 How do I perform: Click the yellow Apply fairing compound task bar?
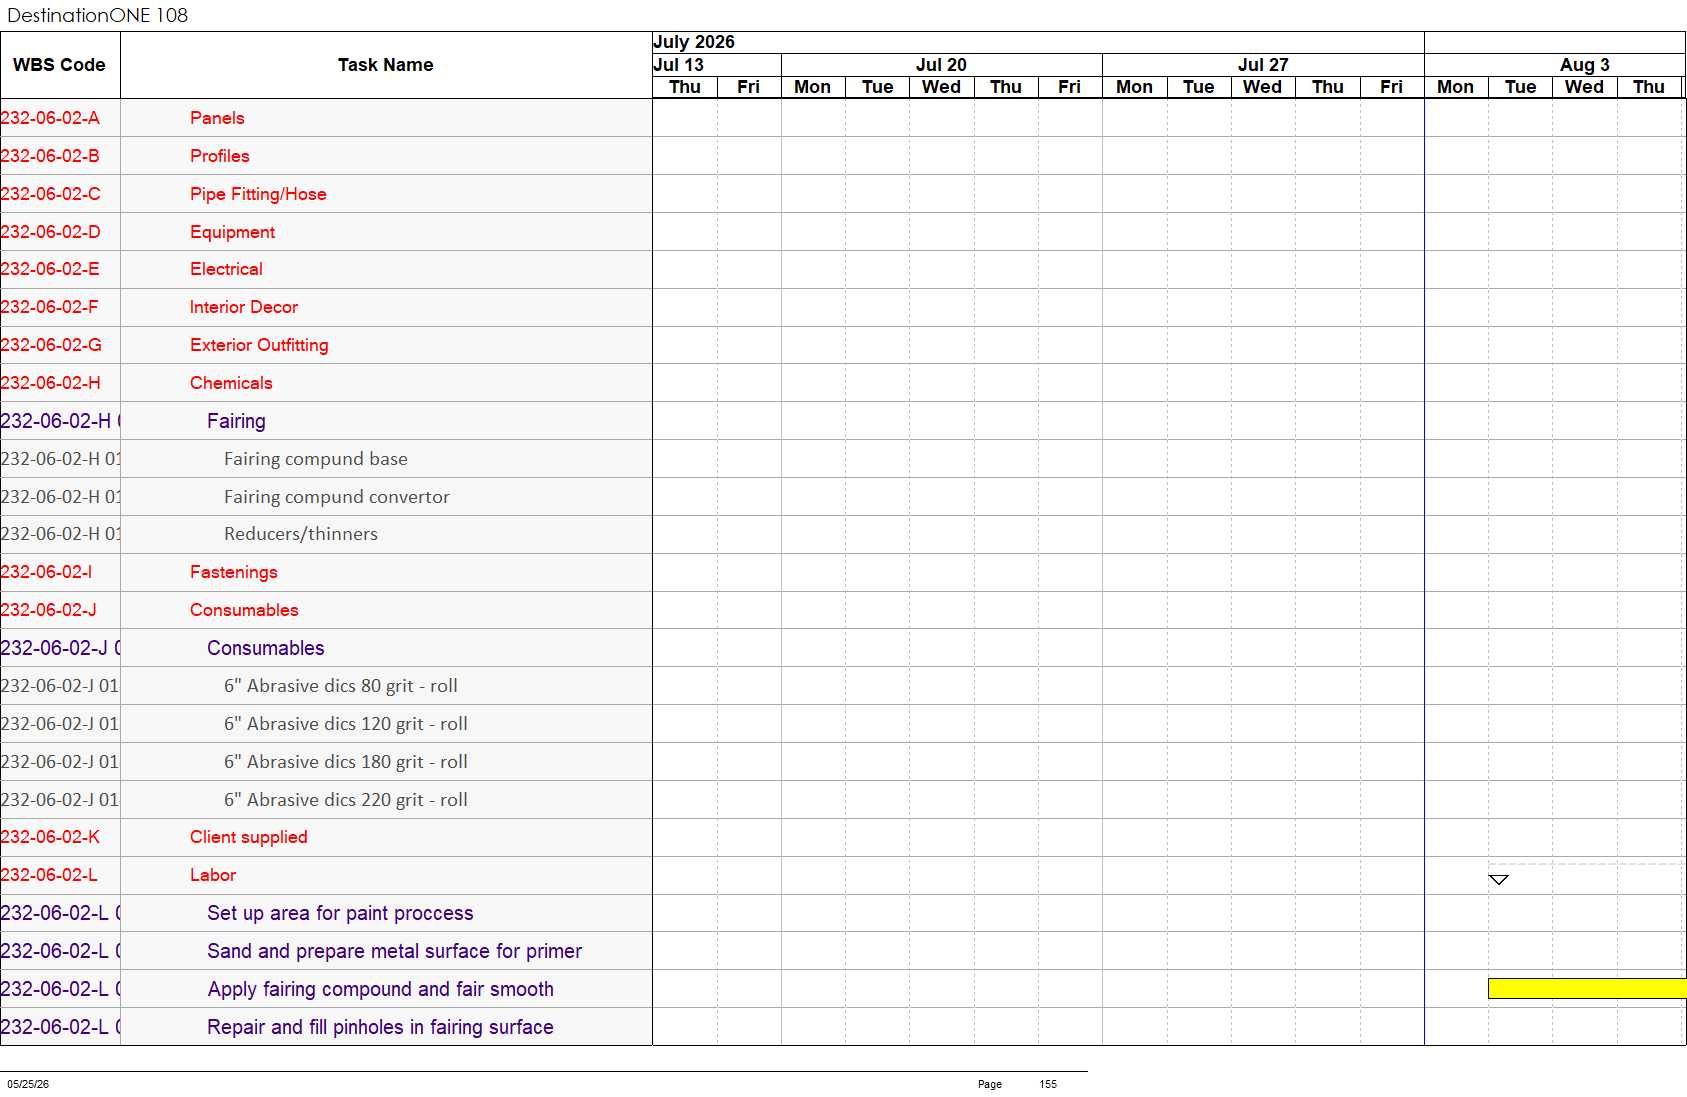pos(1587,988)
